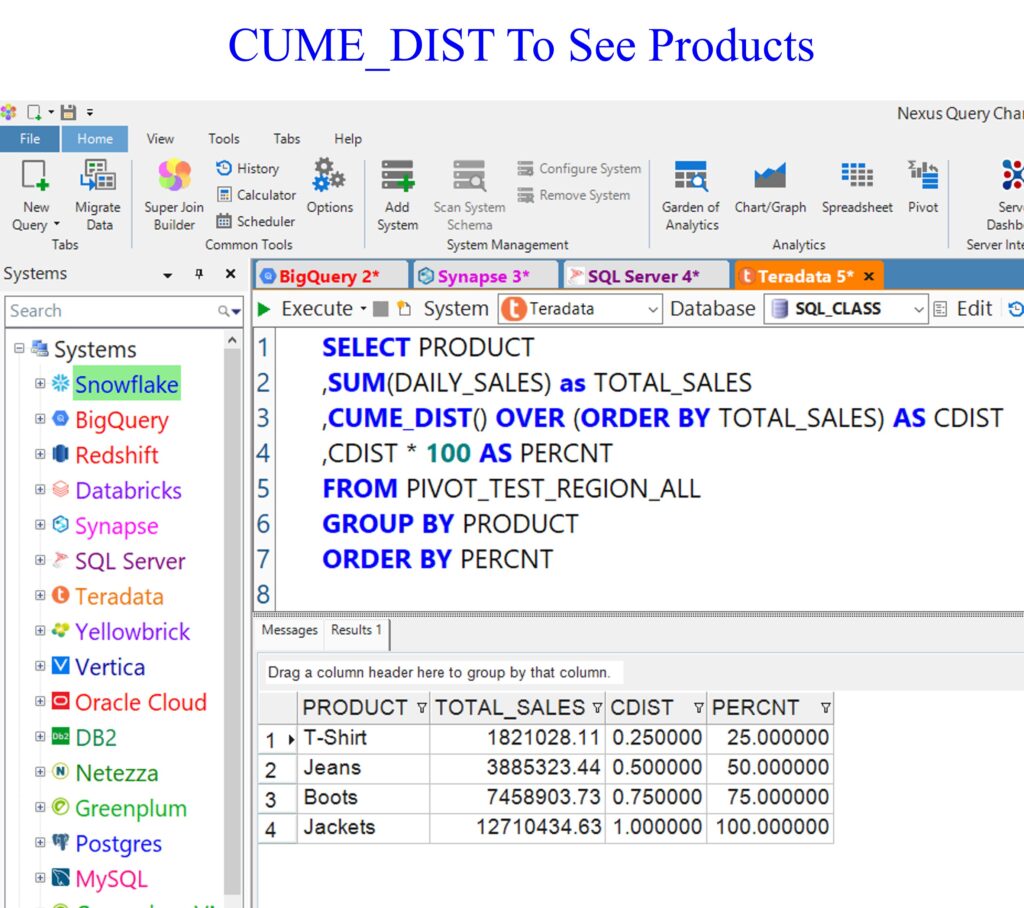Open the Chart/Graph tool
This screenshot has height=908, width=1024.
click(770, 177)
